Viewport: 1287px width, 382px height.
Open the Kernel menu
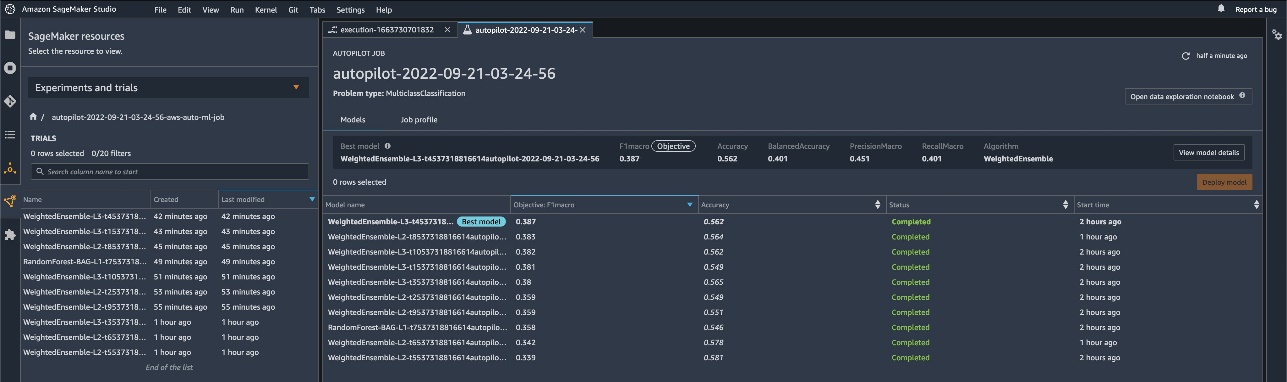[x=265, y=9]
